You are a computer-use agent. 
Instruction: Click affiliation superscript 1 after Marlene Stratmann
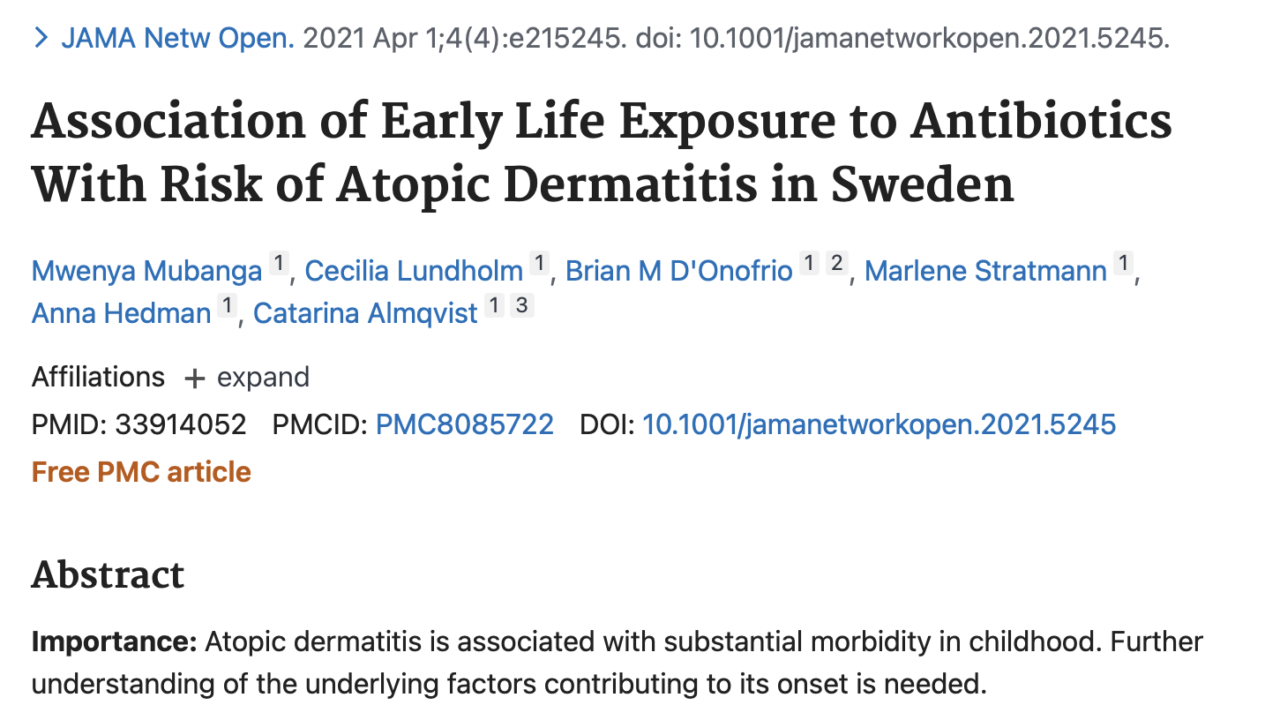(x=1124, y=264)
